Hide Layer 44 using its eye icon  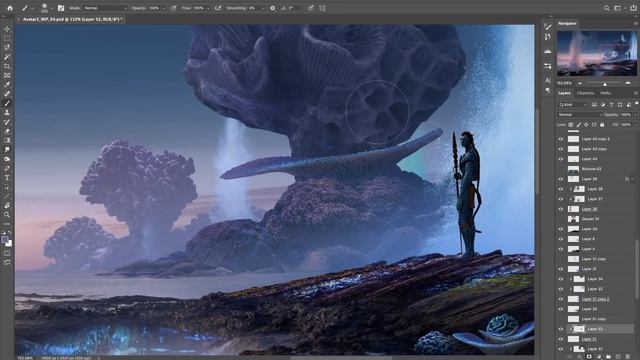(561, 159)
